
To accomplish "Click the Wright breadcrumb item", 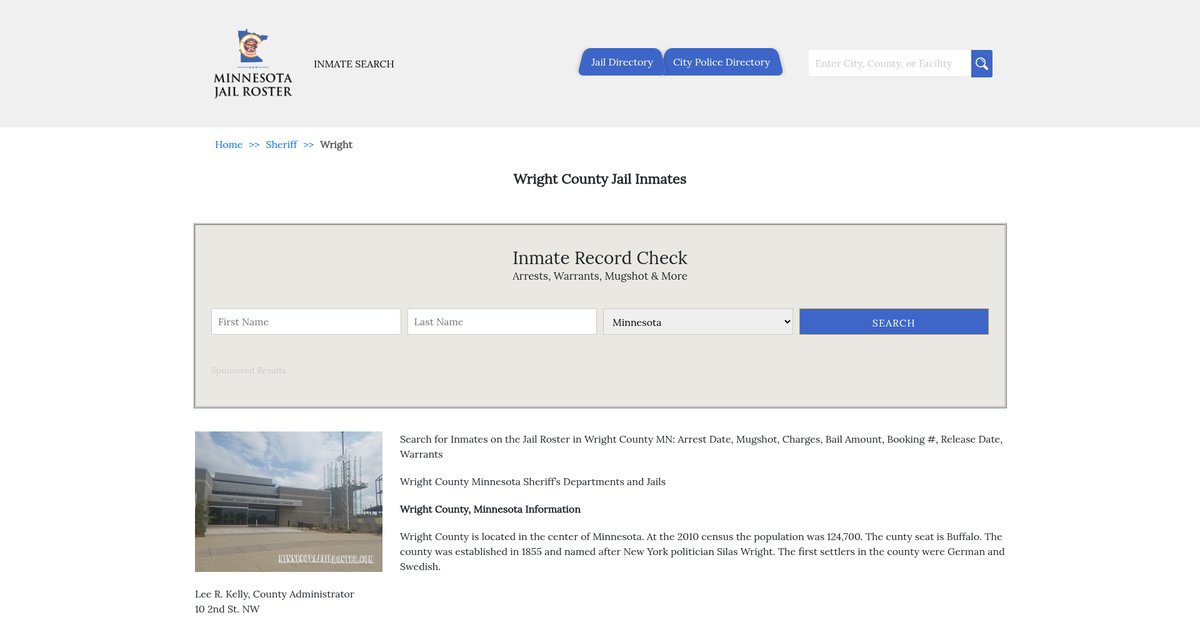I will click(x=336, y=145).
